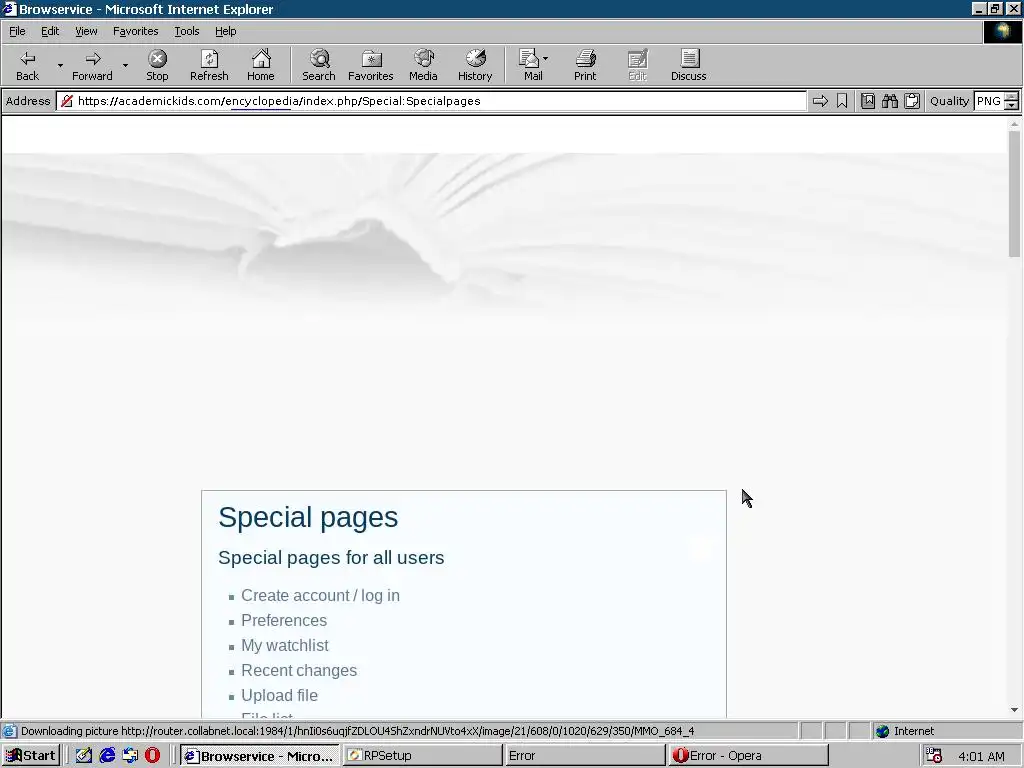Click the clipboard paste icon near Quality
The height and width of the screenshot is (768, 1024).
[x=912, y=101]
